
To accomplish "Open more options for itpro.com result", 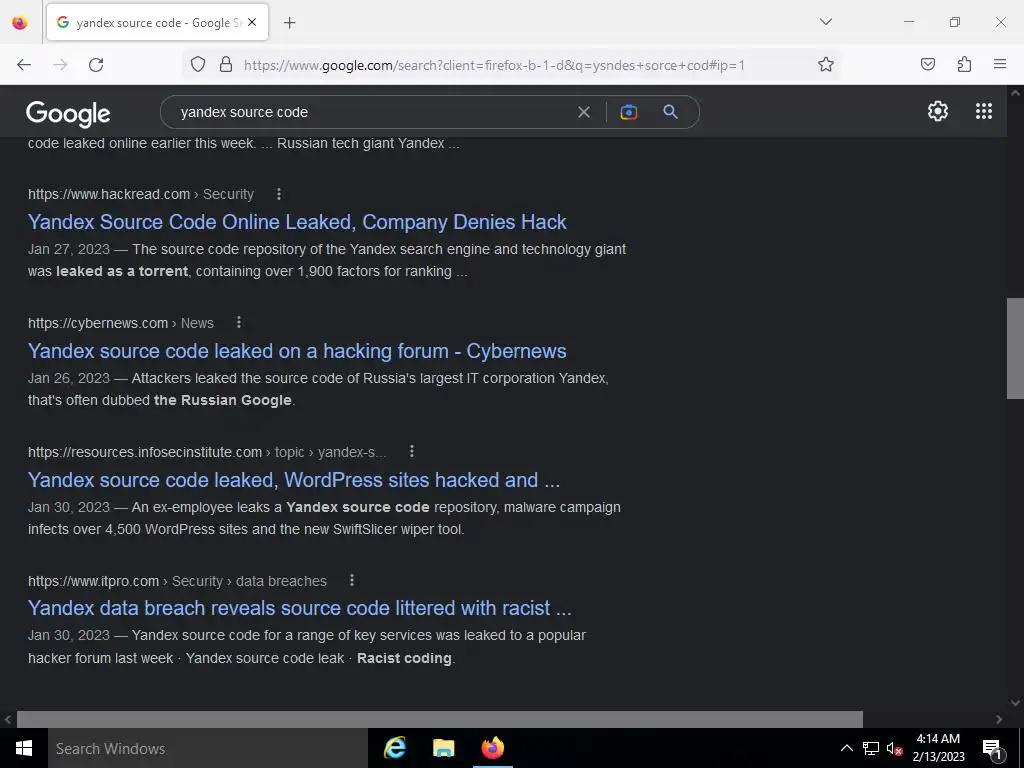I will [x=352, y=580].
